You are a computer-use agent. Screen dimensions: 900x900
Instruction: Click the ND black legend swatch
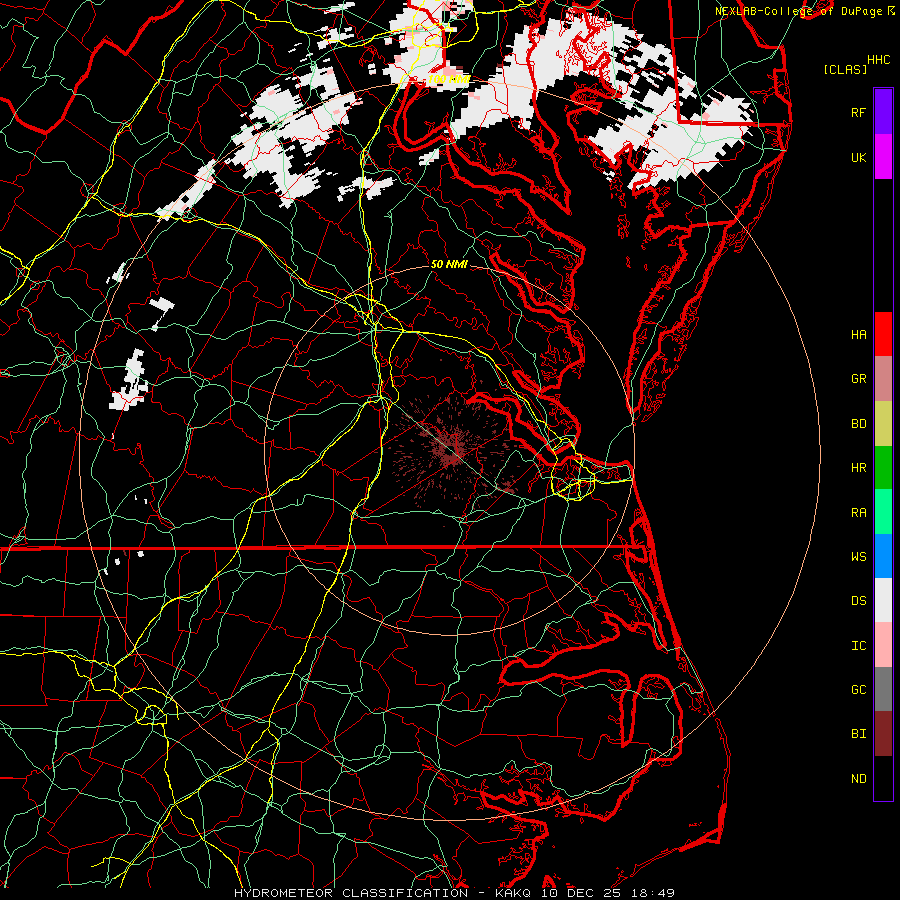pos(883,778)
